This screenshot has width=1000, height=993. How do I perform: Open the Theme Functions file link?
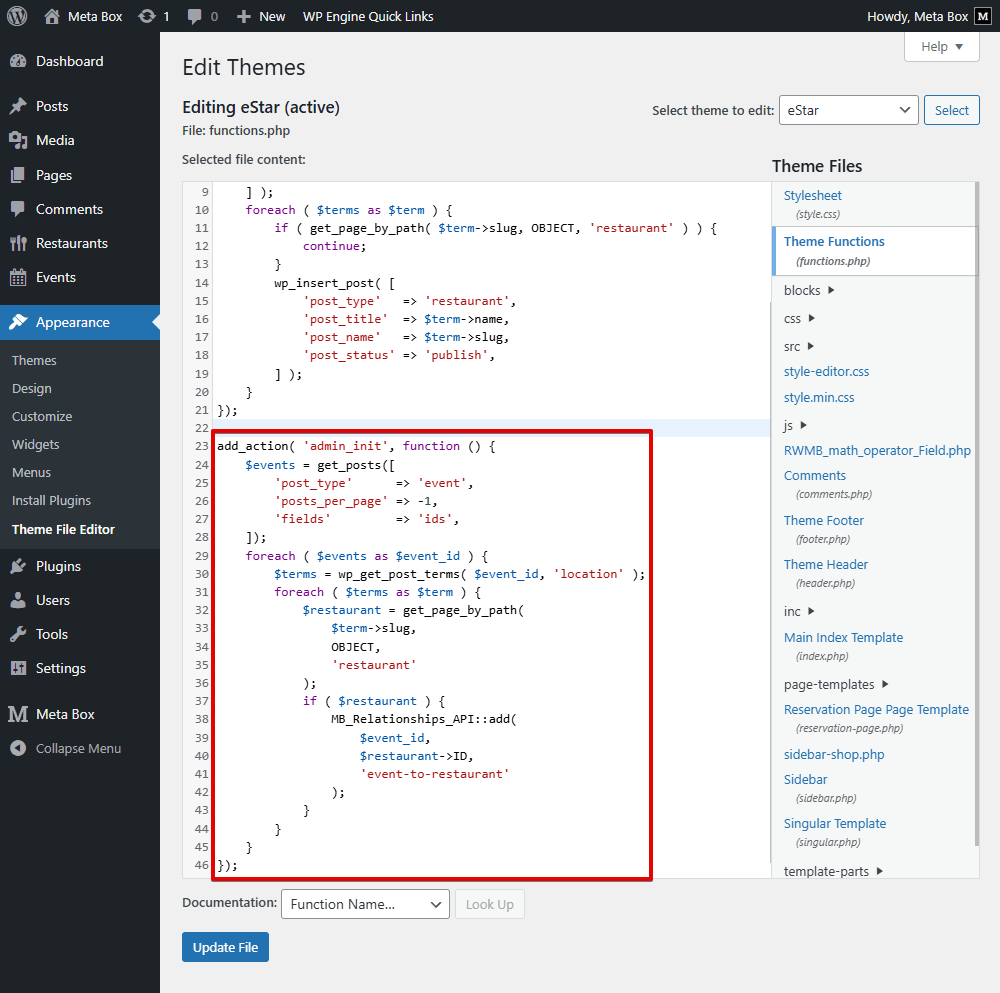[834, 242]
